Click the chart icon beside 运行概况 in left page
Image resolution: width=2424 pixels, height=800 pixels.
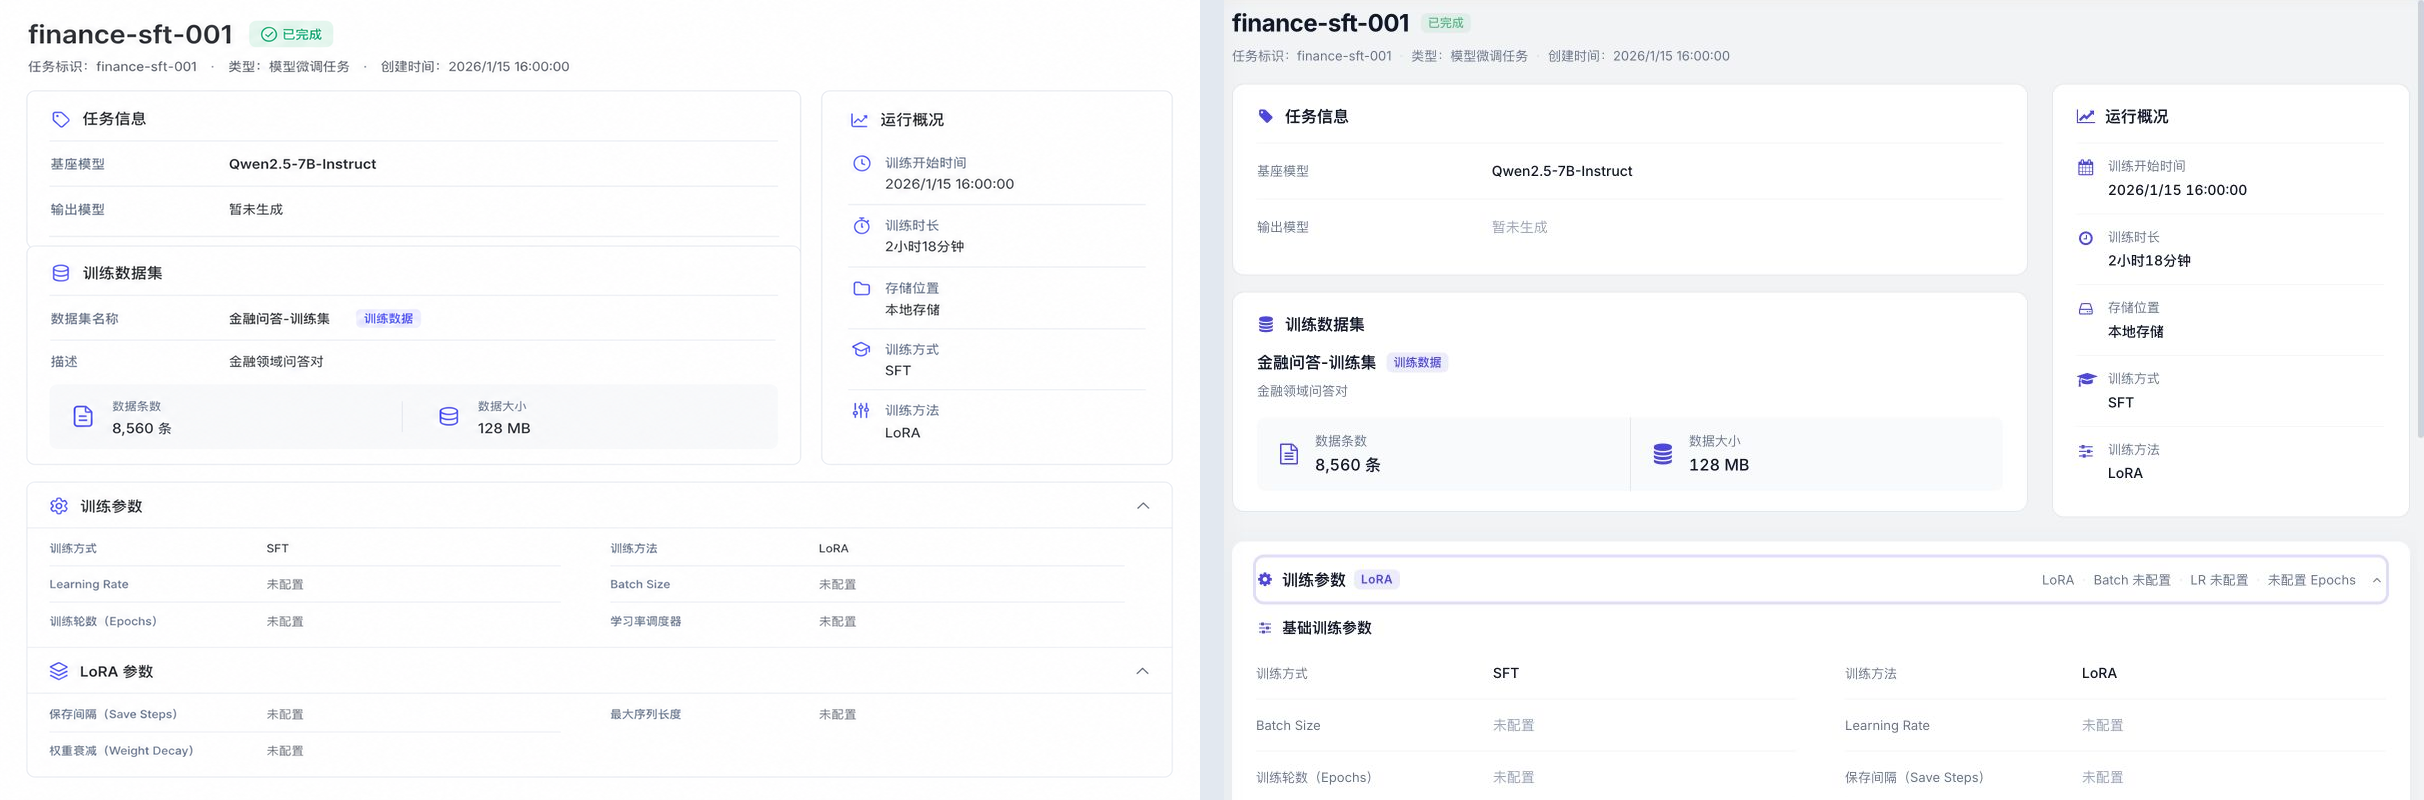tap(859, 120)
